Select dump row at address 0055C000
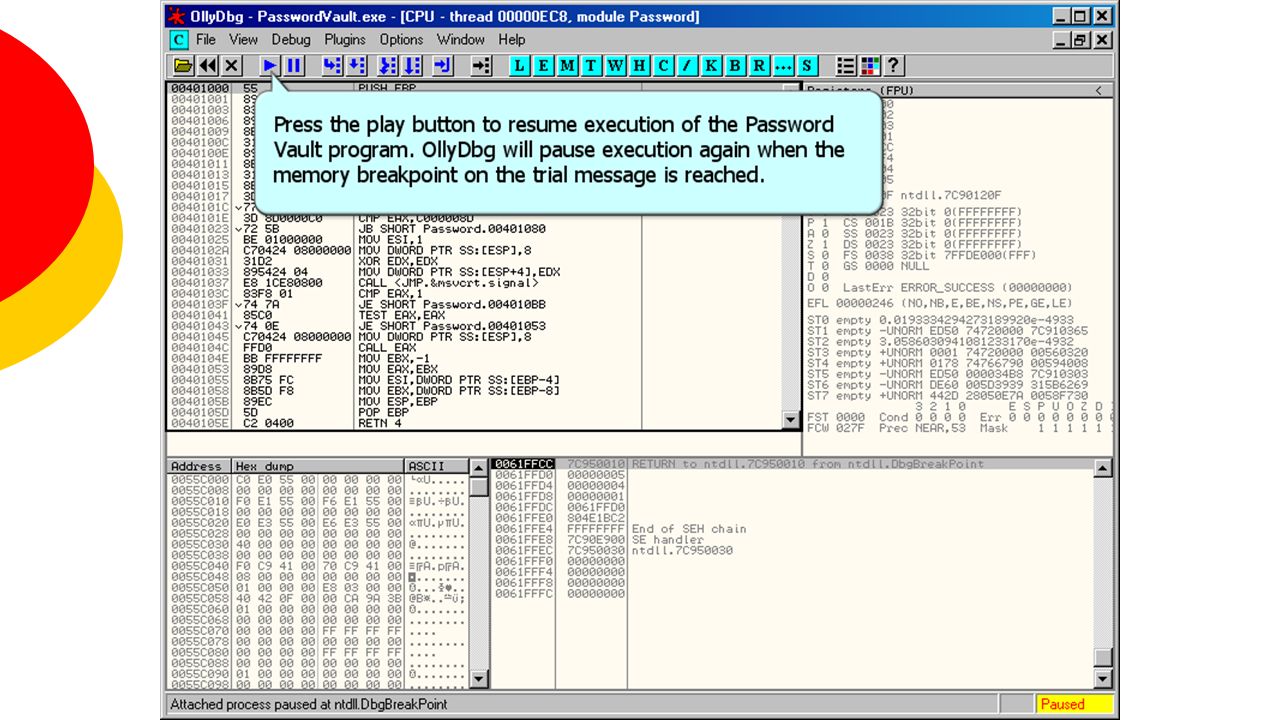 tap(318, 479)
